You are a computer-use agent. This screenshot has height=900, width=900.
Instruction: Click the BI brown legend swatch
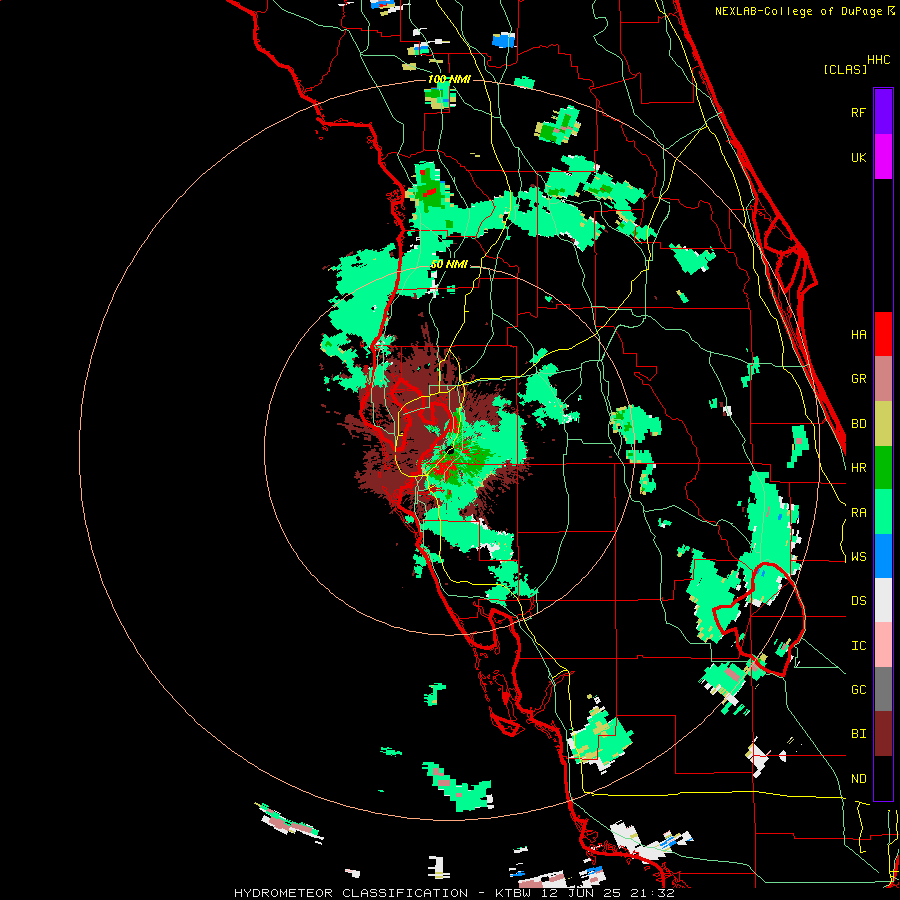883,734
